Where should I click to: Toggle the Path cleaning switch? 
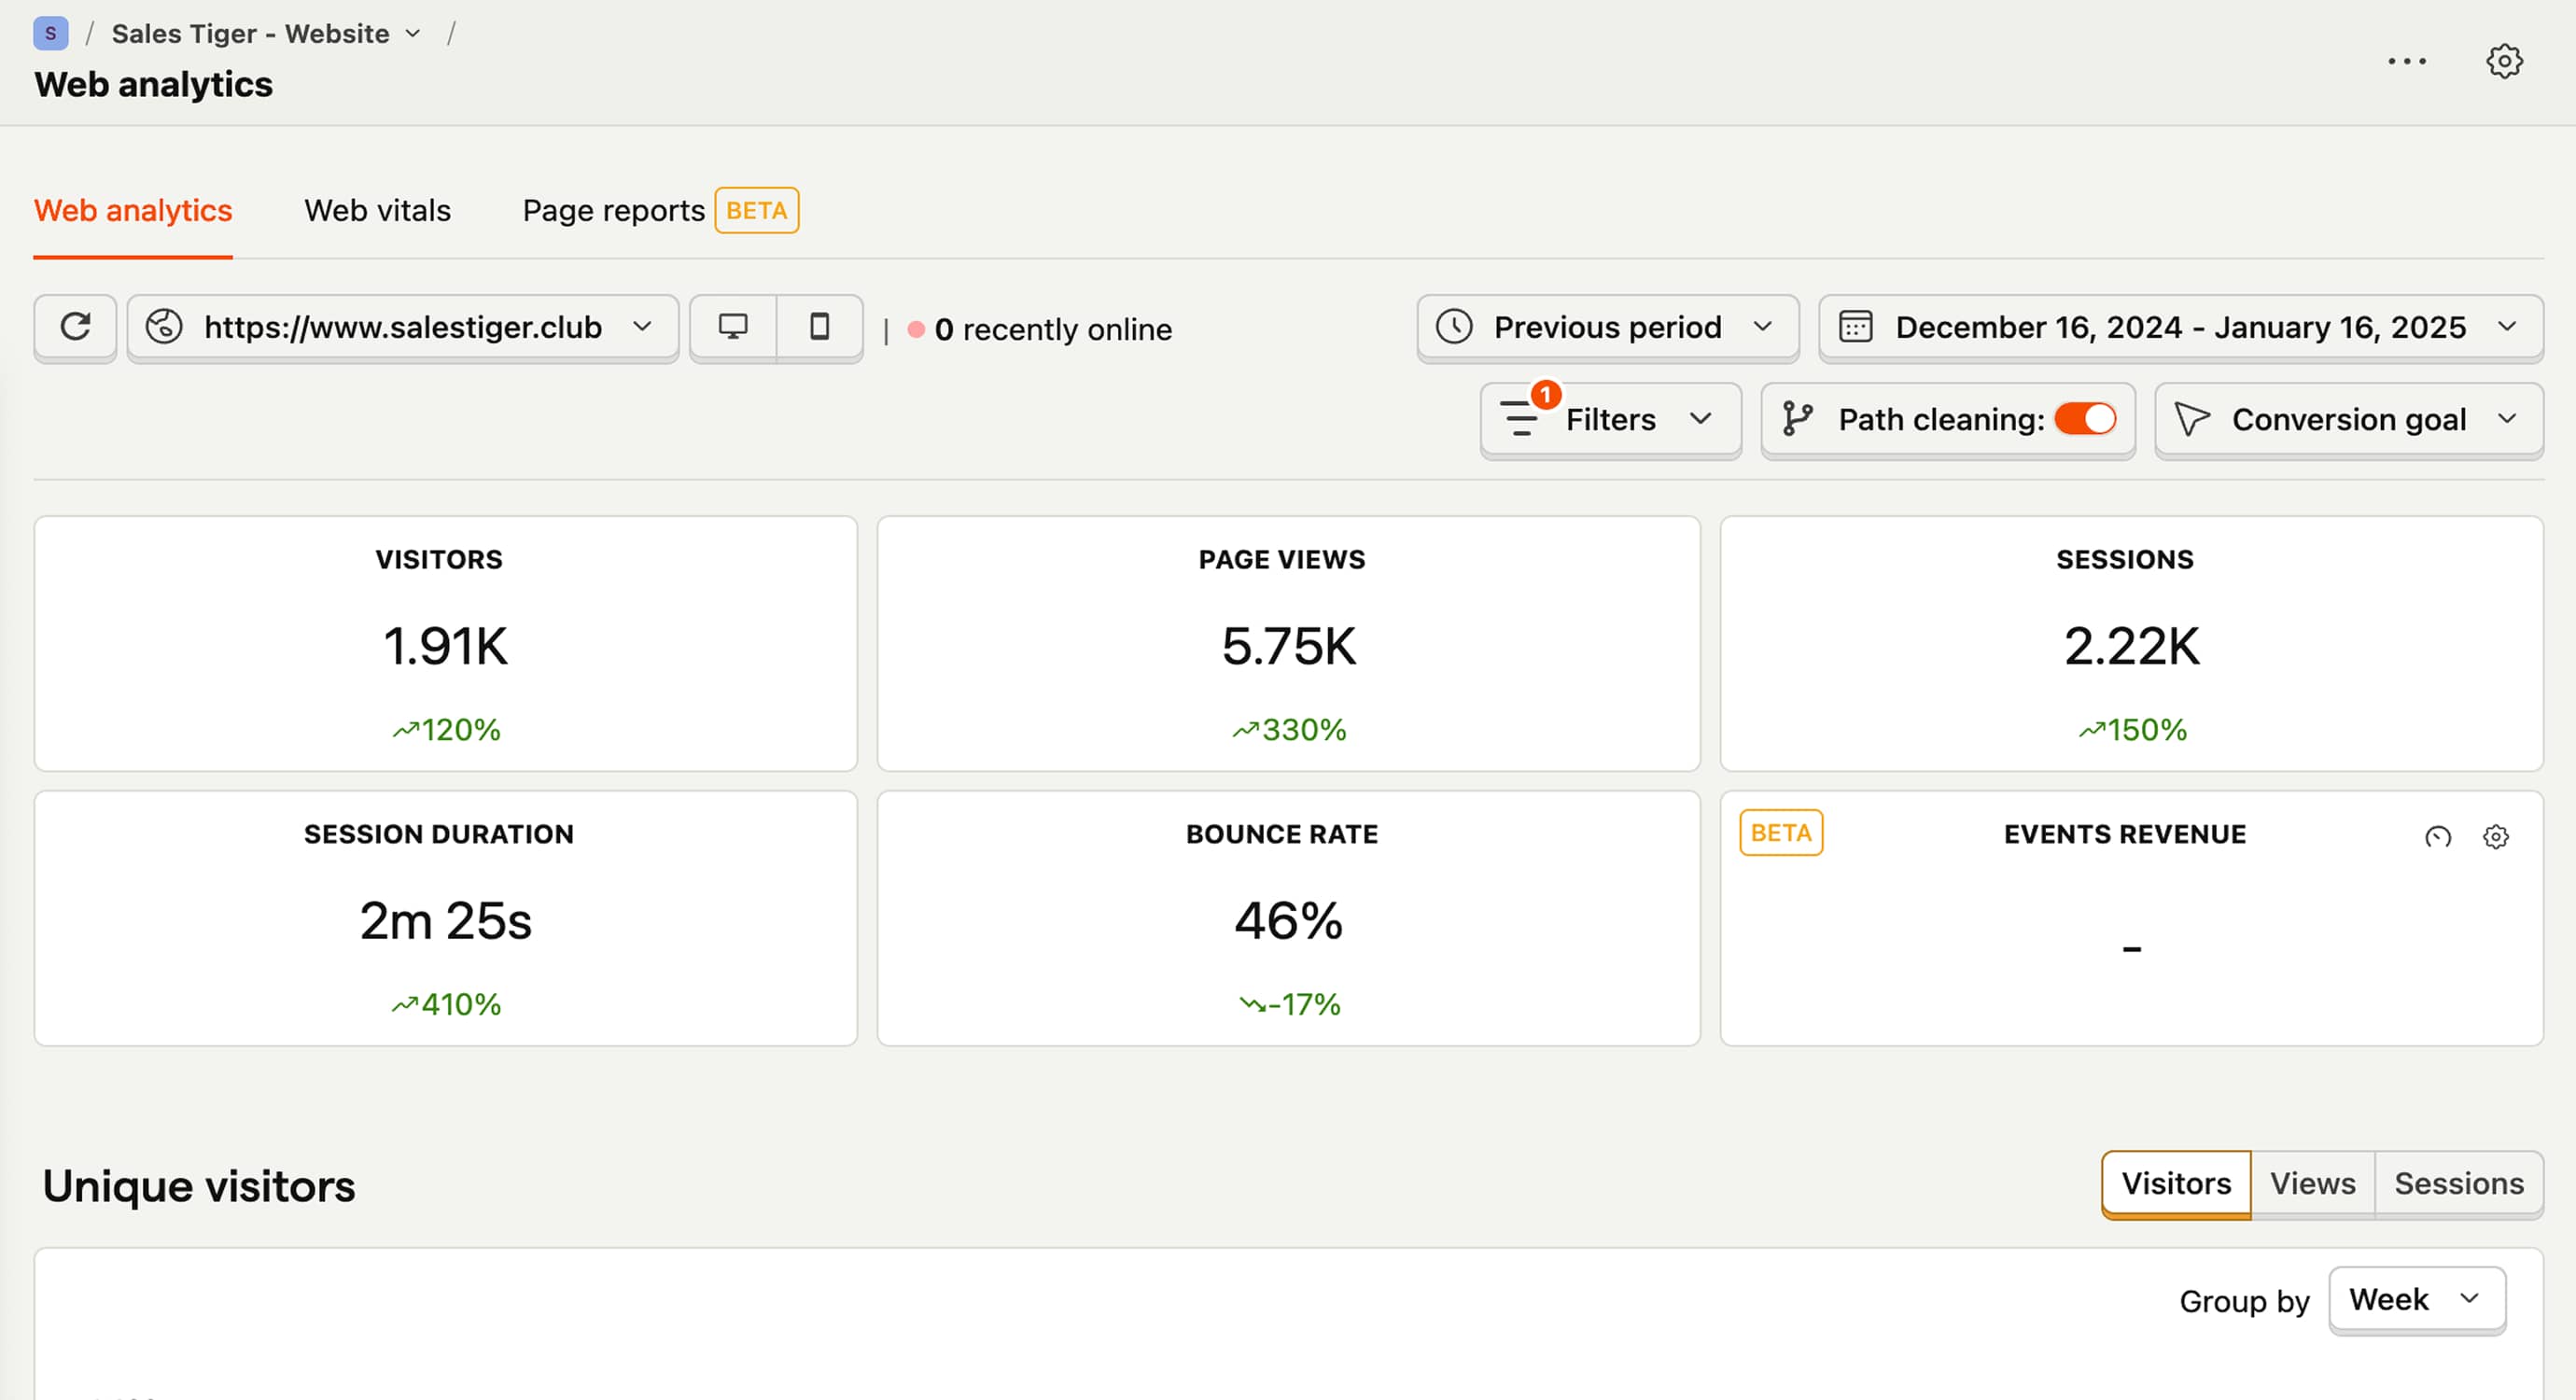2084,419
